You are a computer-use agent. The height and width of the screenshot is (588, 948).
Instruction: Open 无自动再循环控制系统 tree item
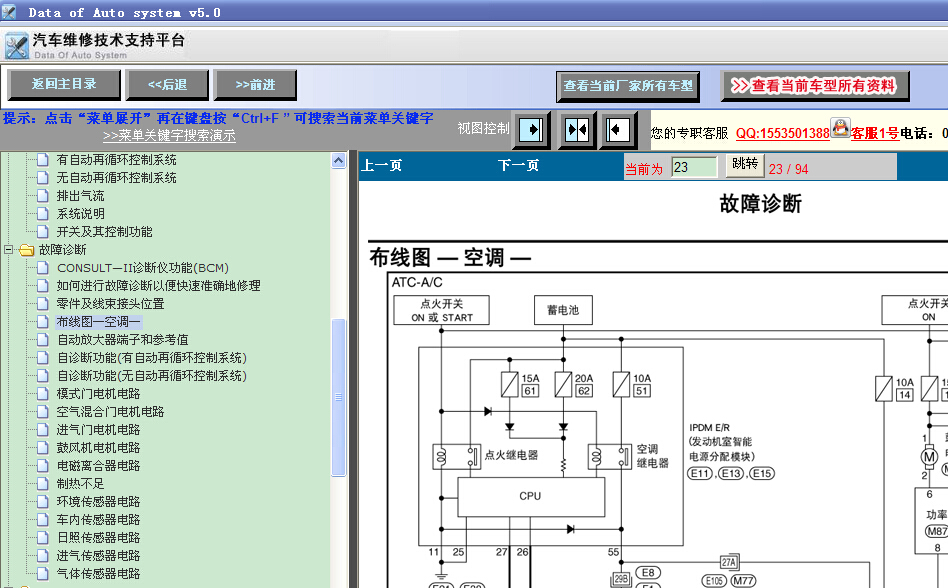(x=117, y=178)
